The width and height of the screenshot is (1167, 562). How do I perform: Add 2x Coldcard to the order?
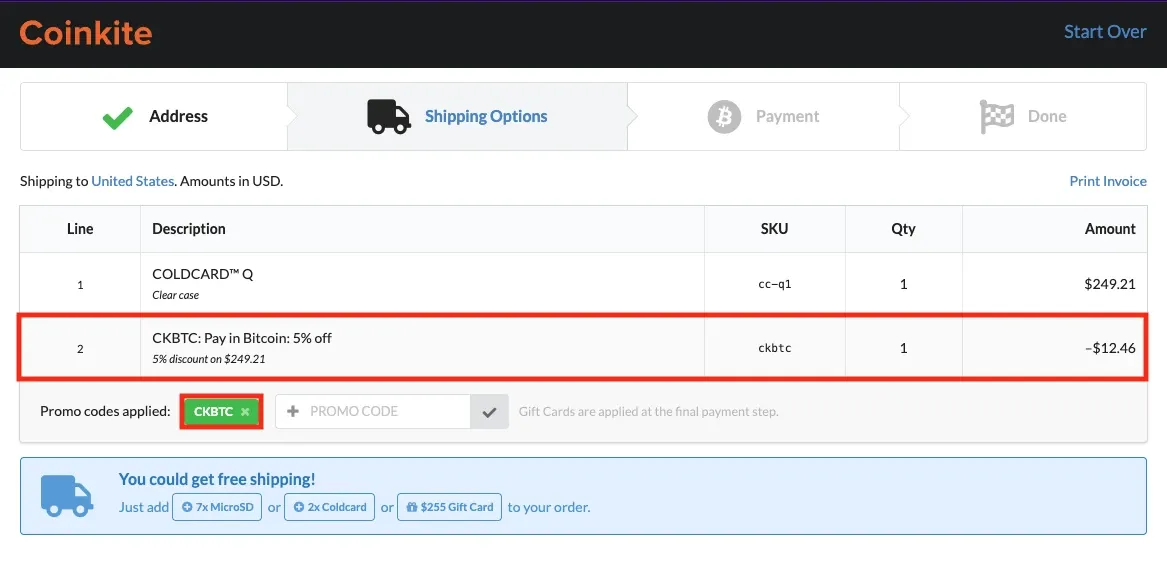[x=330, y=507]
